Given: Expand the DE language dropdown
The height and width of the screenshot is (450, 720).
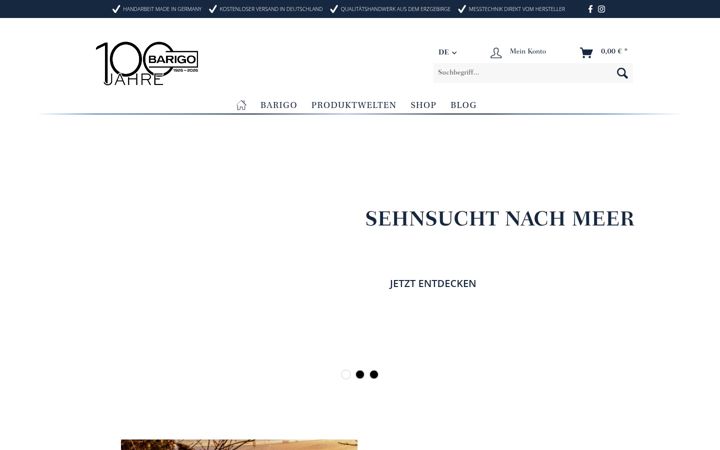Looking at the screenshot, I should point(447,52).
